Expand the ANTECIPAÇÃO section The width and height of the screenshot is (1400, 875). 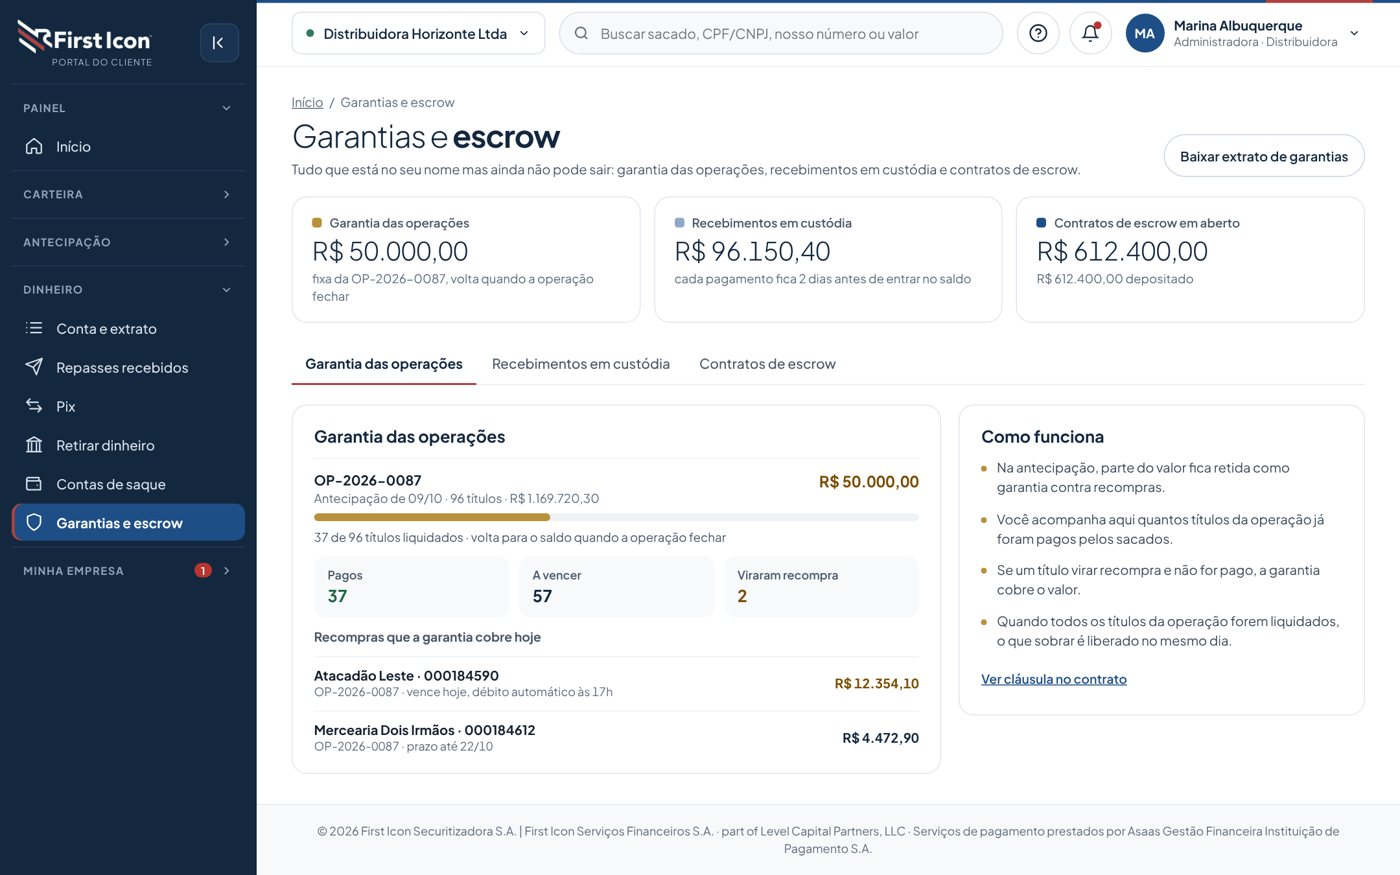click(128, 242)
